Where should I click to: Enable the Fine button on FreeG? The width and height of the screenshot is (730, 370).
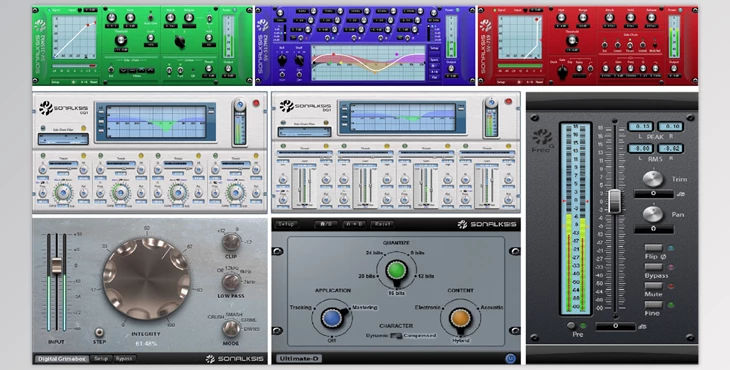click(653, 305)
